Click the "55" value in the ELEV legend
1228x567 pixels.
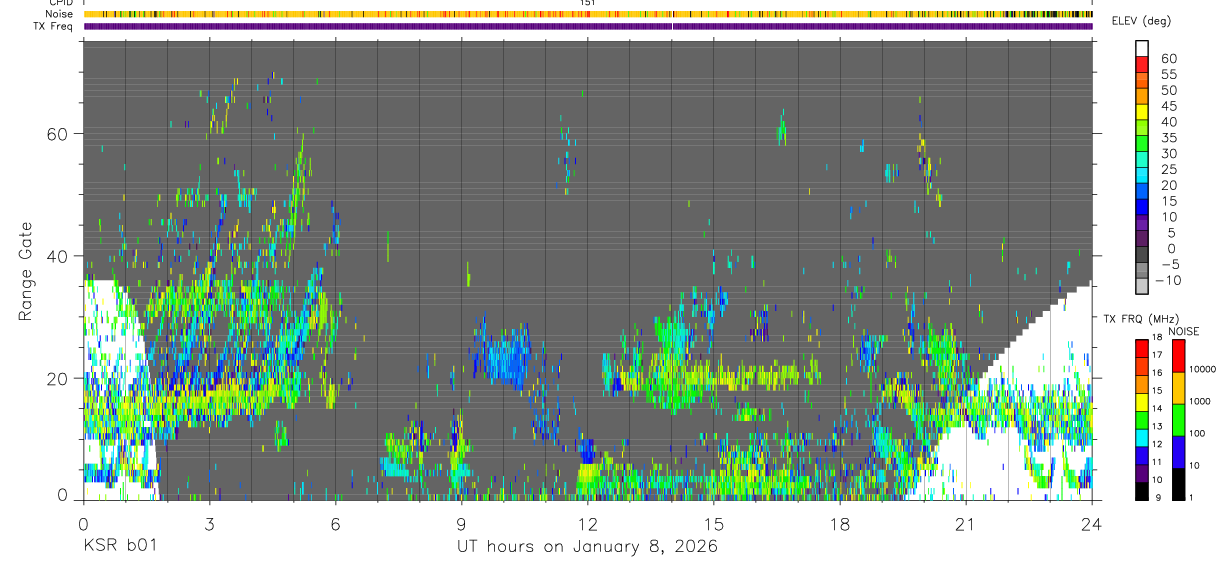tap(1169, 74)
